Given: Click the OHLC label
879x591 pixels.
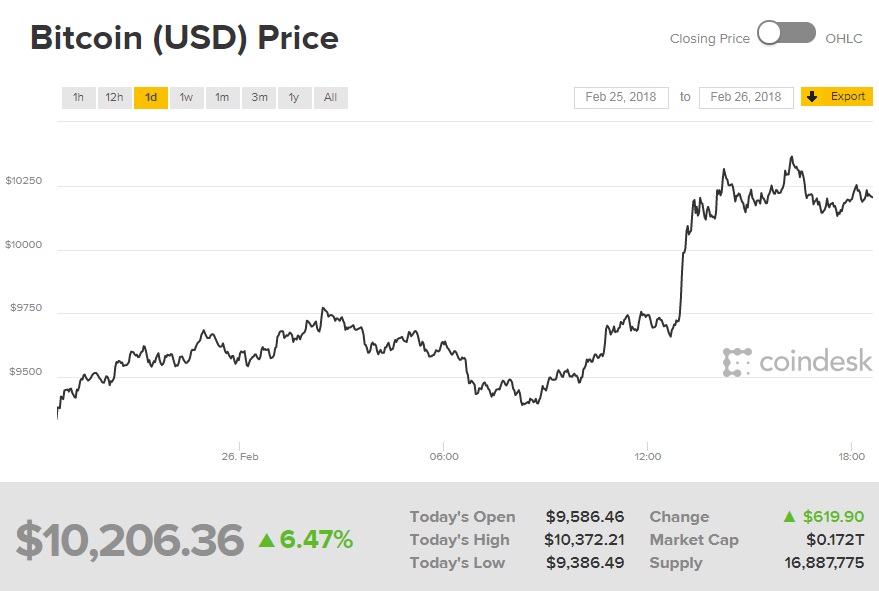Looking at the screenshot, I should 844,39.
